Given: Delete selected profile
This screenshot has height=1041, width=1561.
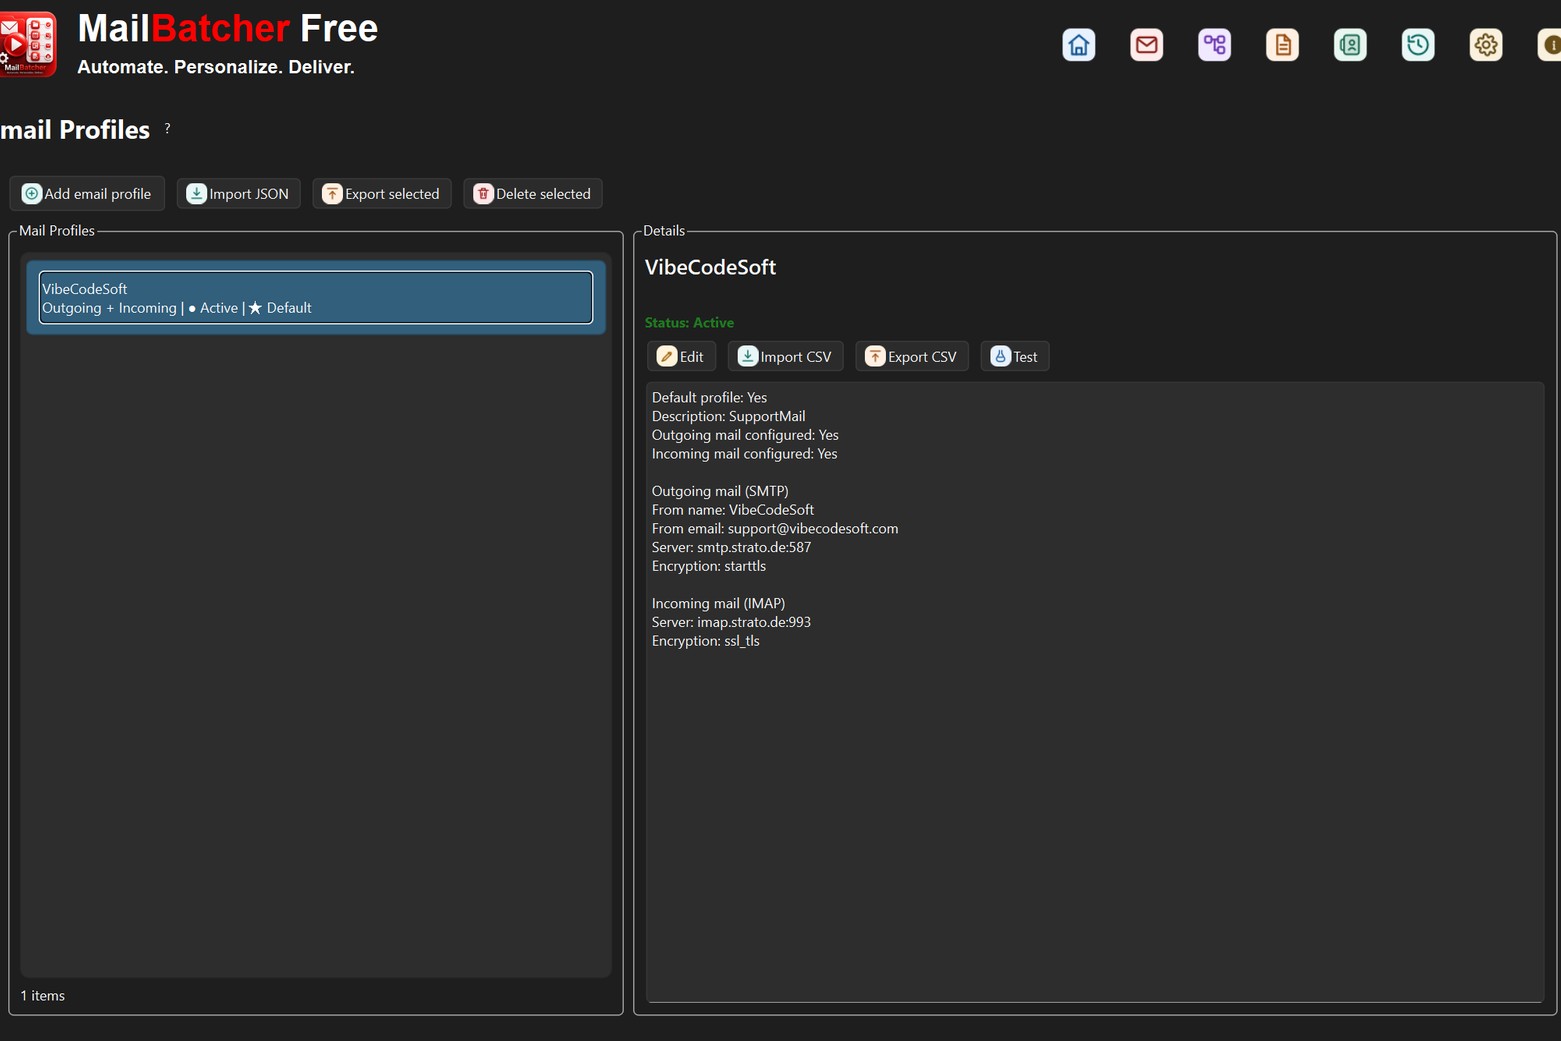Looking at the screenshot, I should click(x=532, y=194).
